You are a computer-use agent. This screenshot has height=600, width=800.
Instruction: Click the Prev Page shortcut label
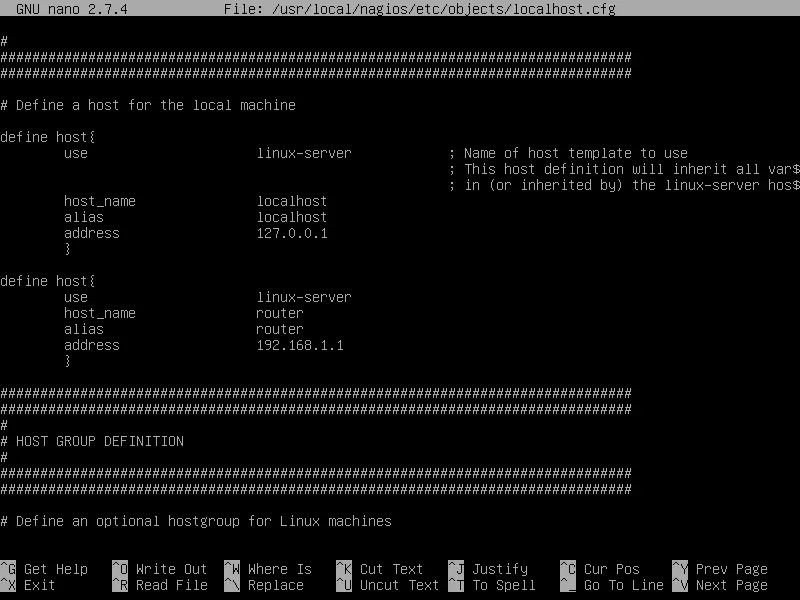(x=731, y=569)
